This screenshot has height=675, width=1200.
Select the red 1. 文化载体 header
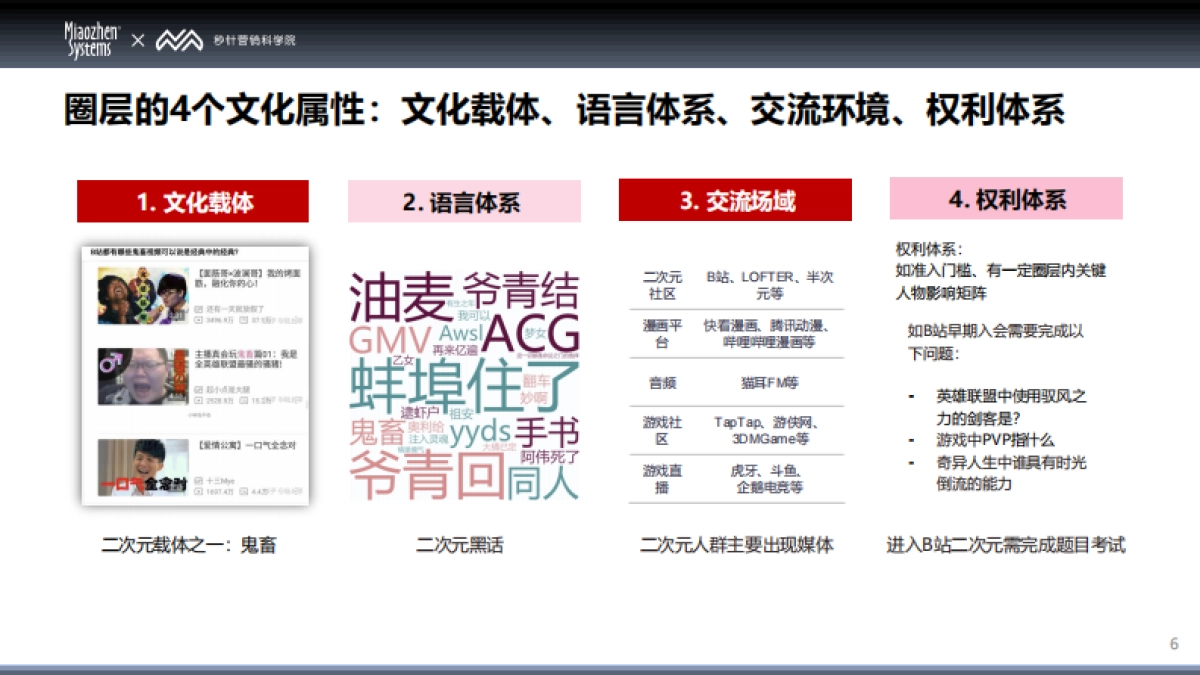coord(193,200)
